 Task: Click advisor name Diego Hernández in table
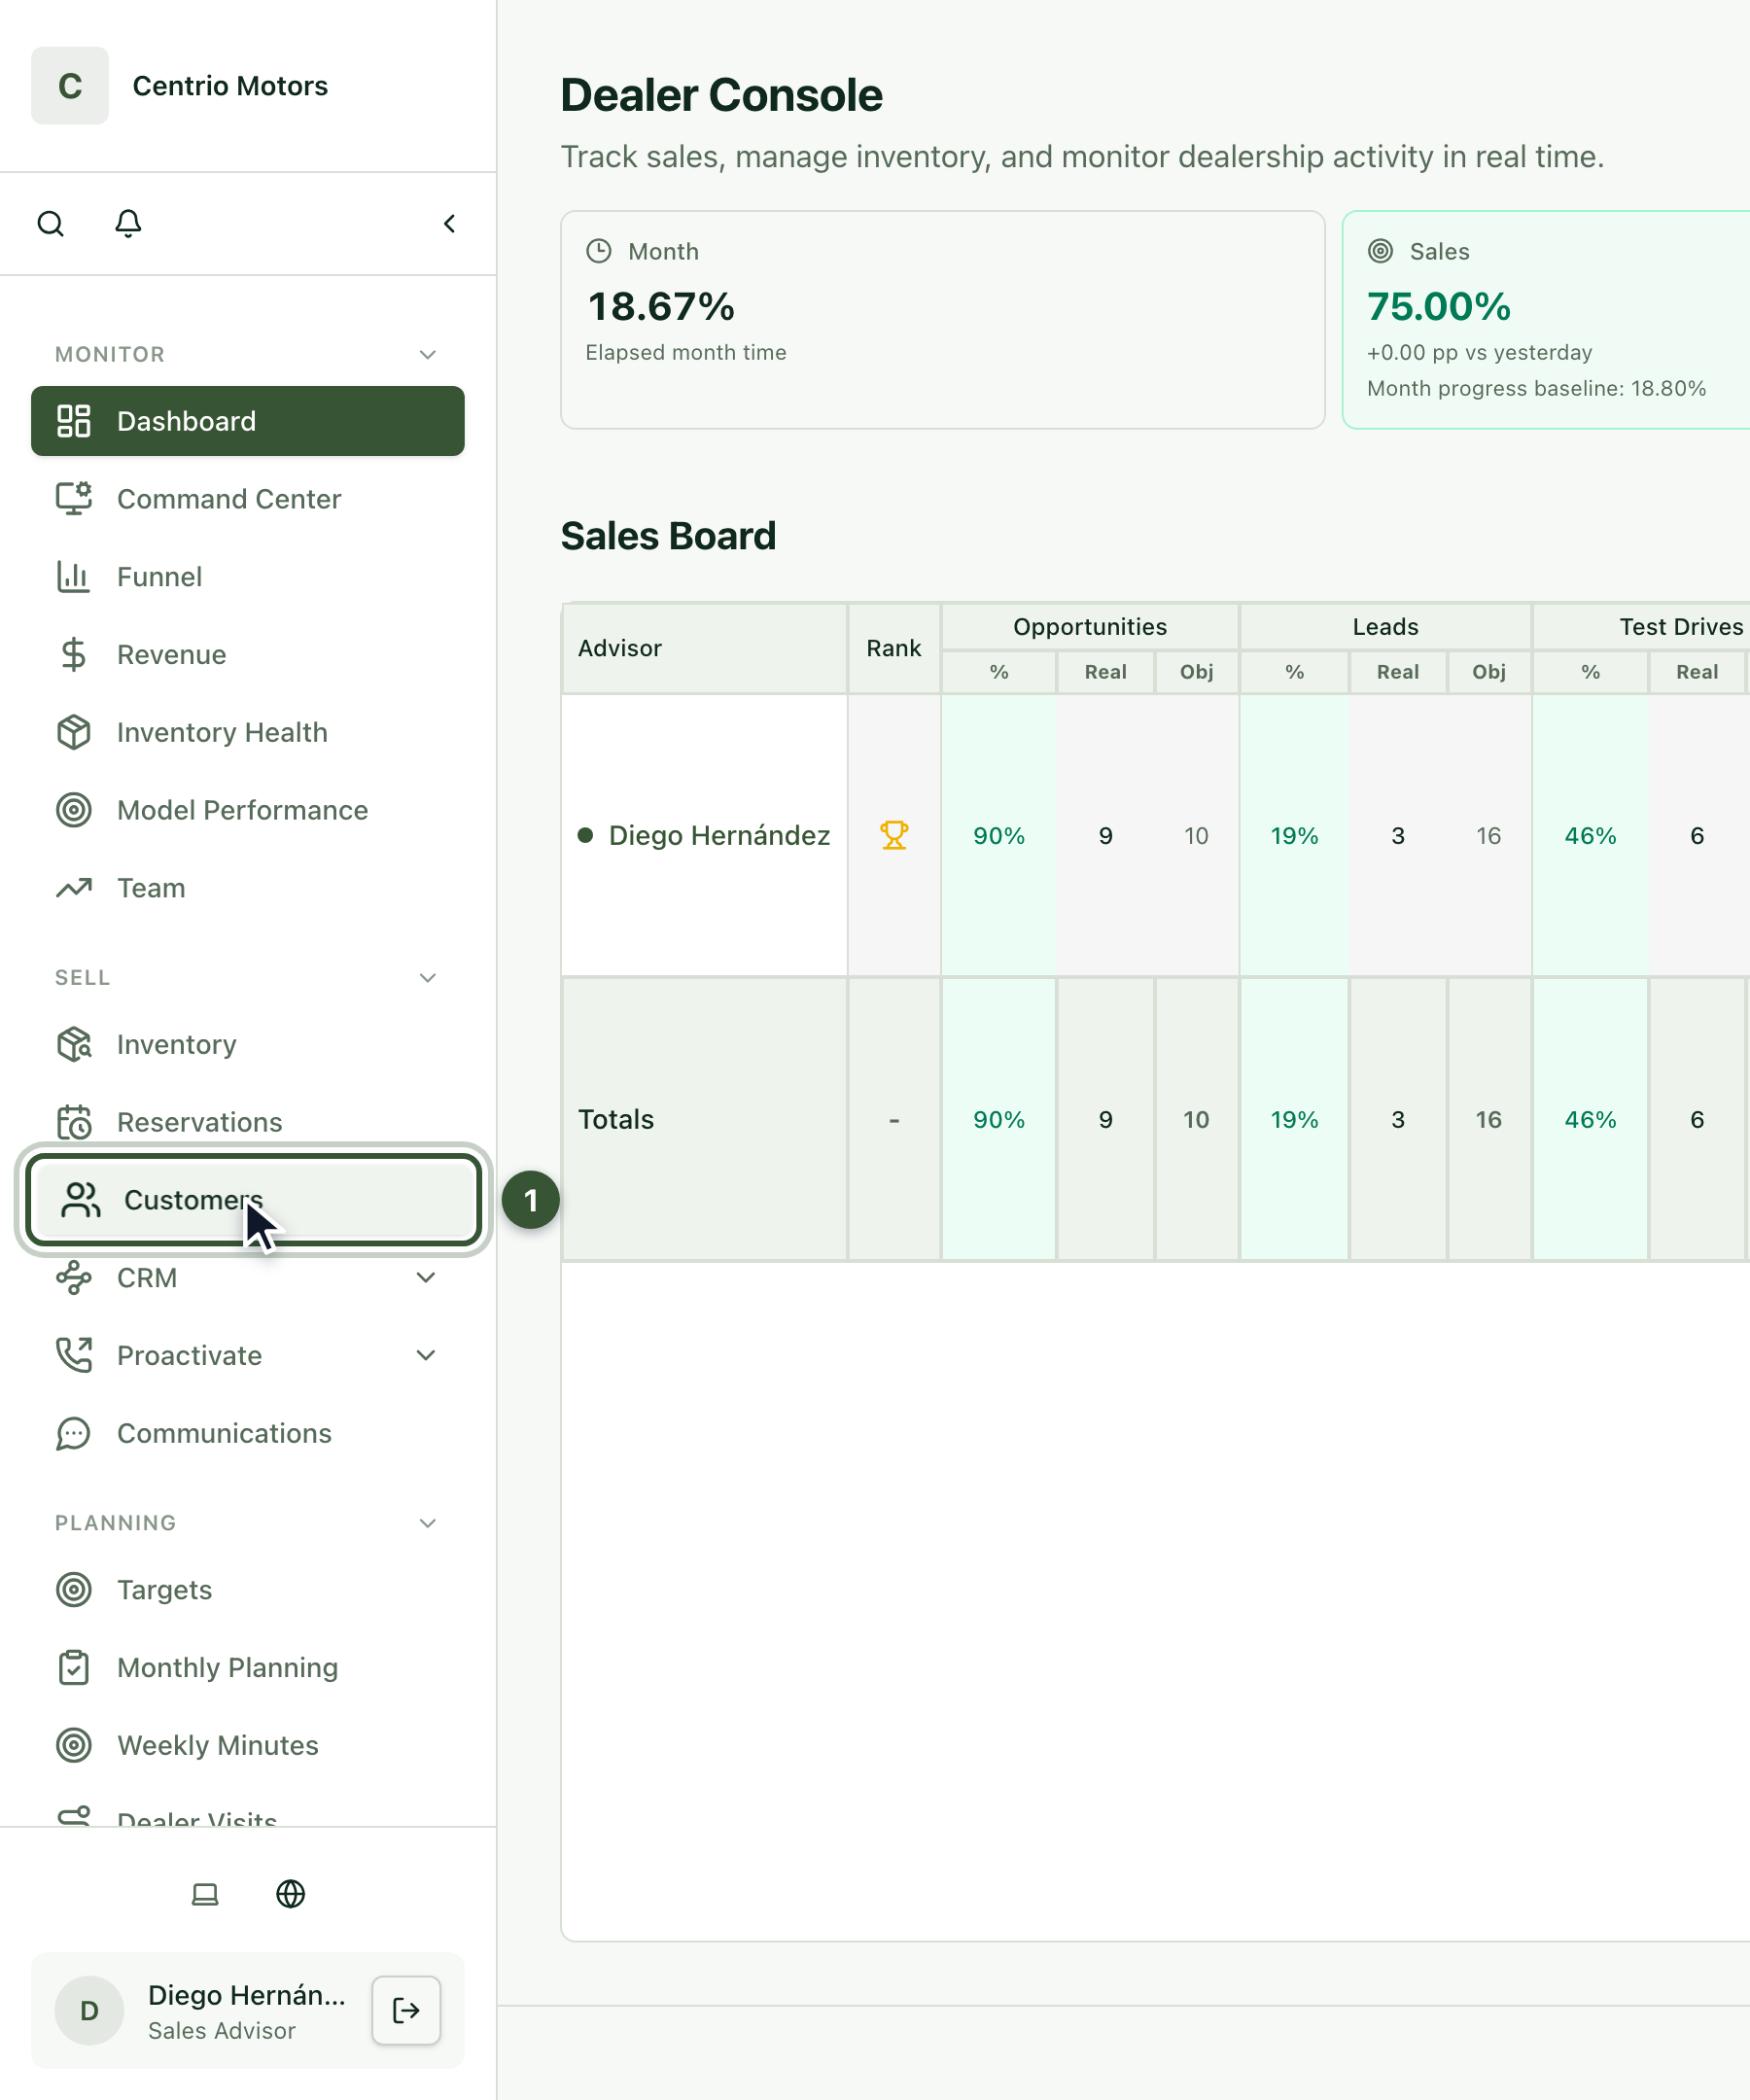coord(719,836)
